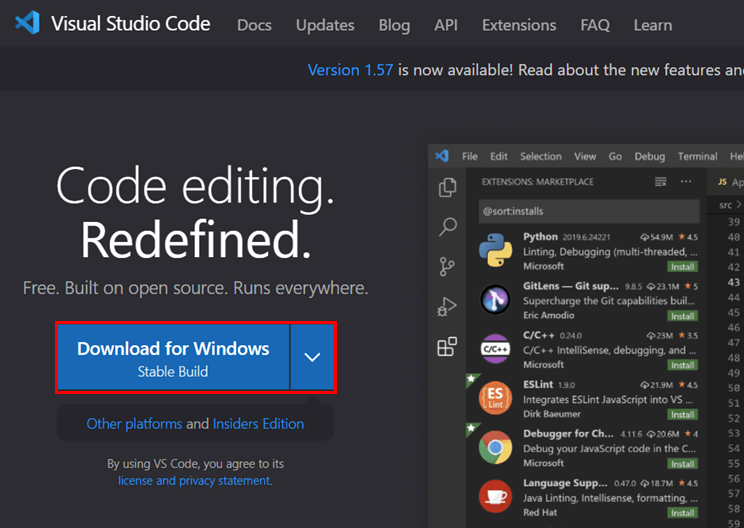The height and width of the screenshot is (528, 744).
Task: Click the EXTENSIONS: MARKETPLACE panel header
Action: 538,182
